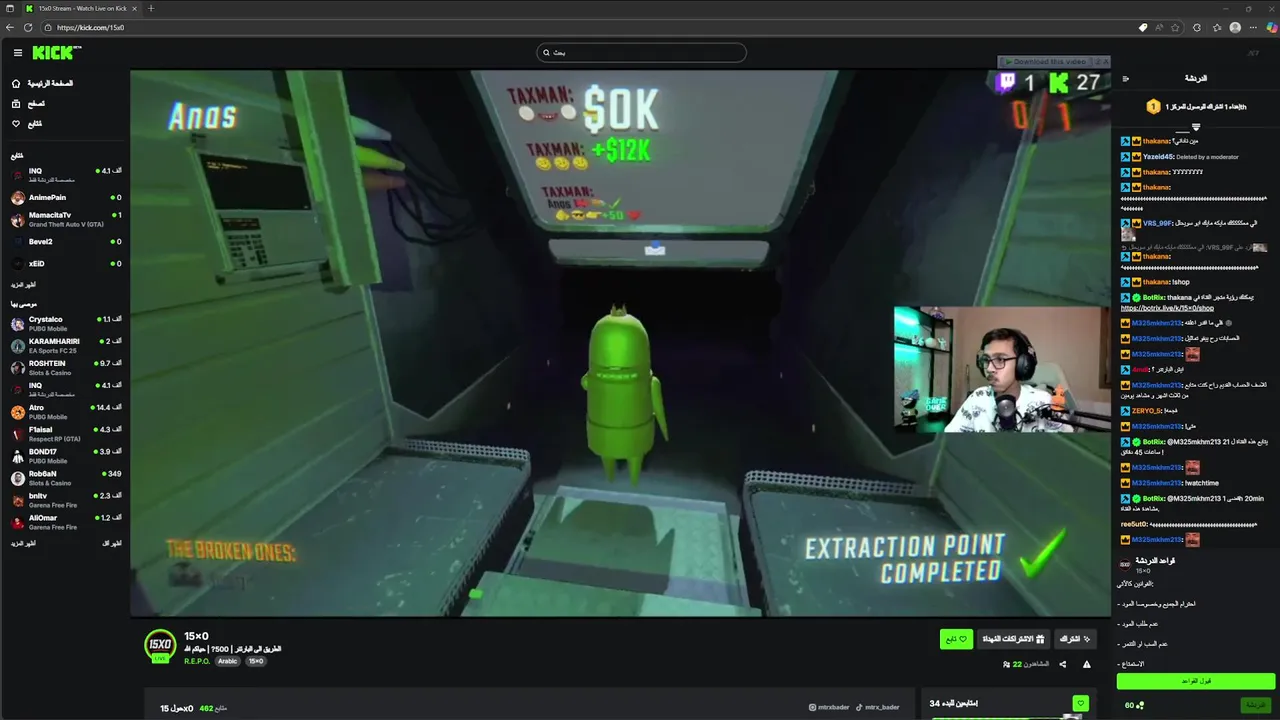The image size is (1280, 720).
Task: Open xEiD channel in sidebar
Action: pos(65,264)
